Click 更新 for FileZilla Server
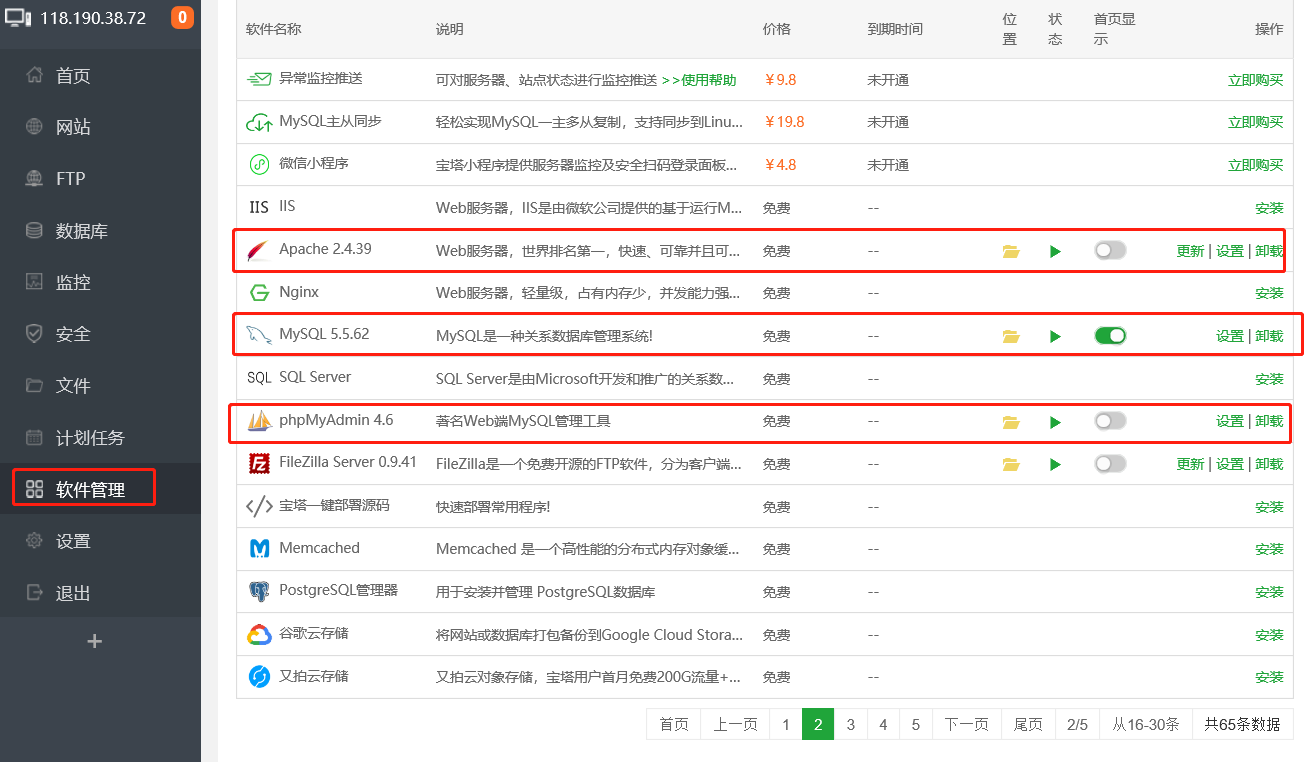 click(1190, 464)
